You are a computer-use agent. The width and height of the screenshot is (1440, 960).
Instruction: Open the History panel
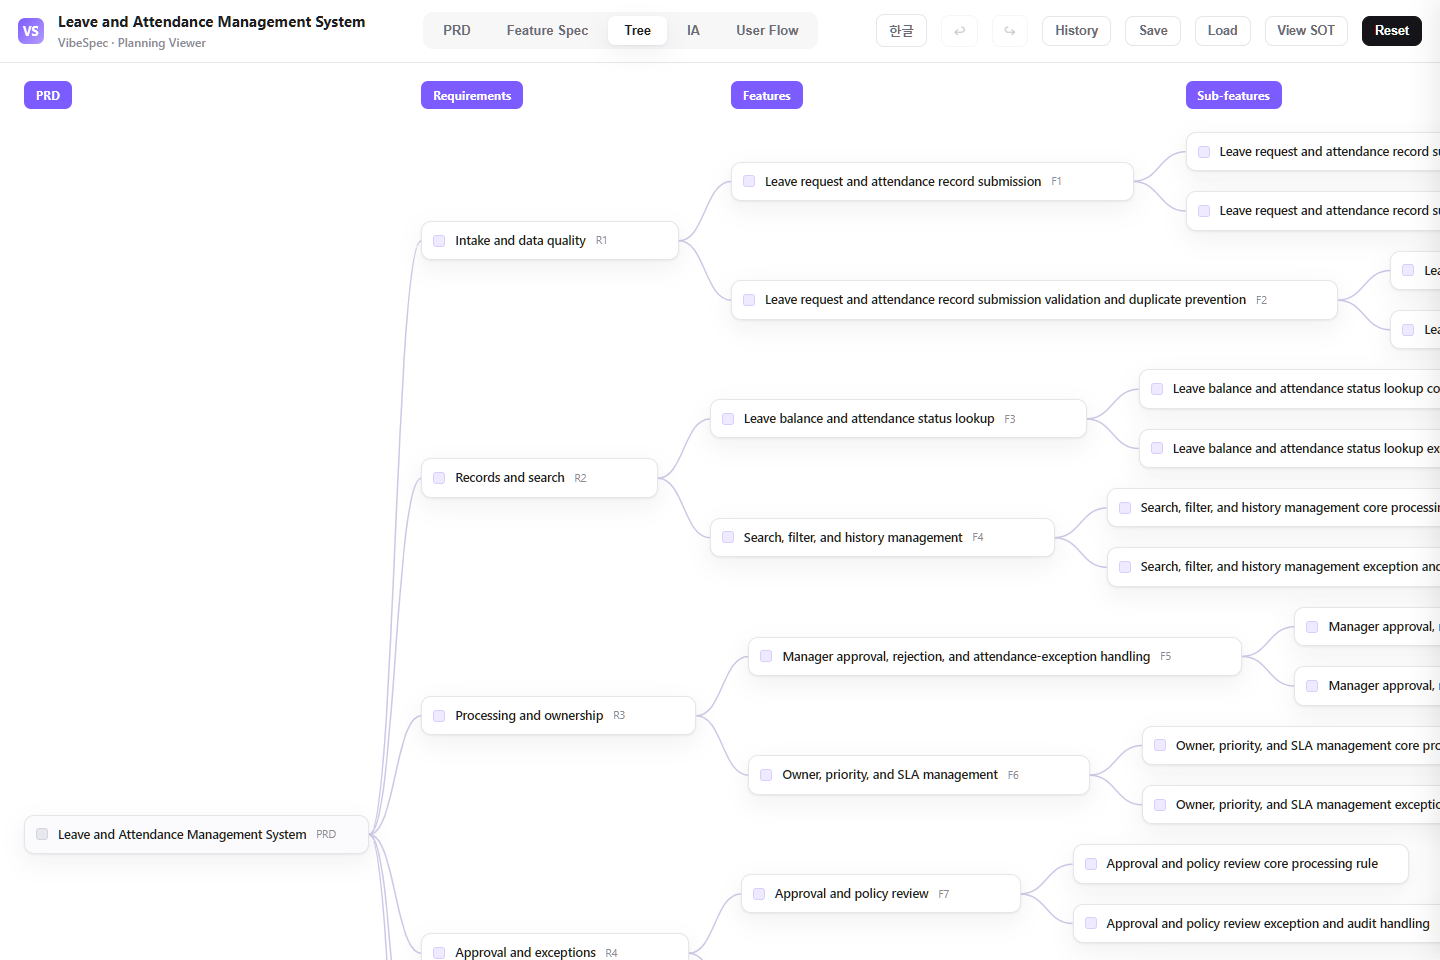pyautogui.click(x=1076, y=31)
